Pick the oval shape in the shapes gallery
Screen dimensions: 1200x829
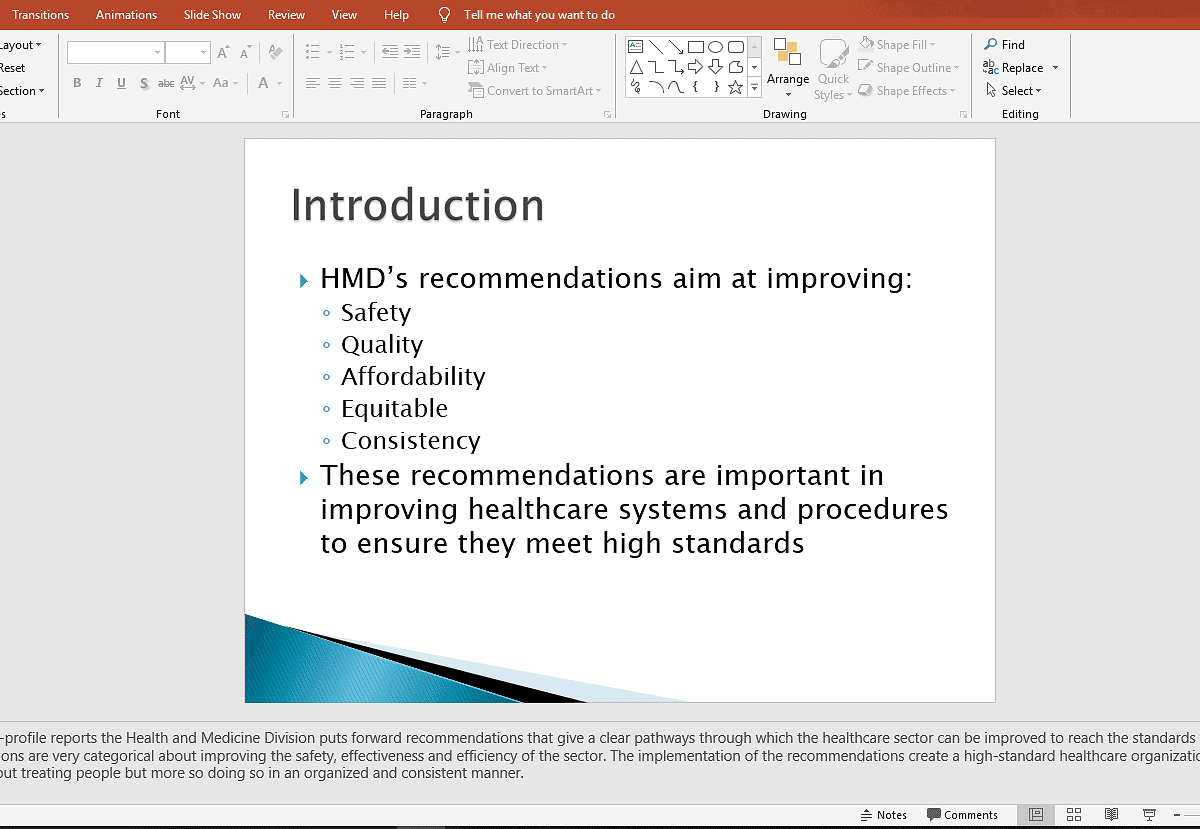[x=716, y=46]
